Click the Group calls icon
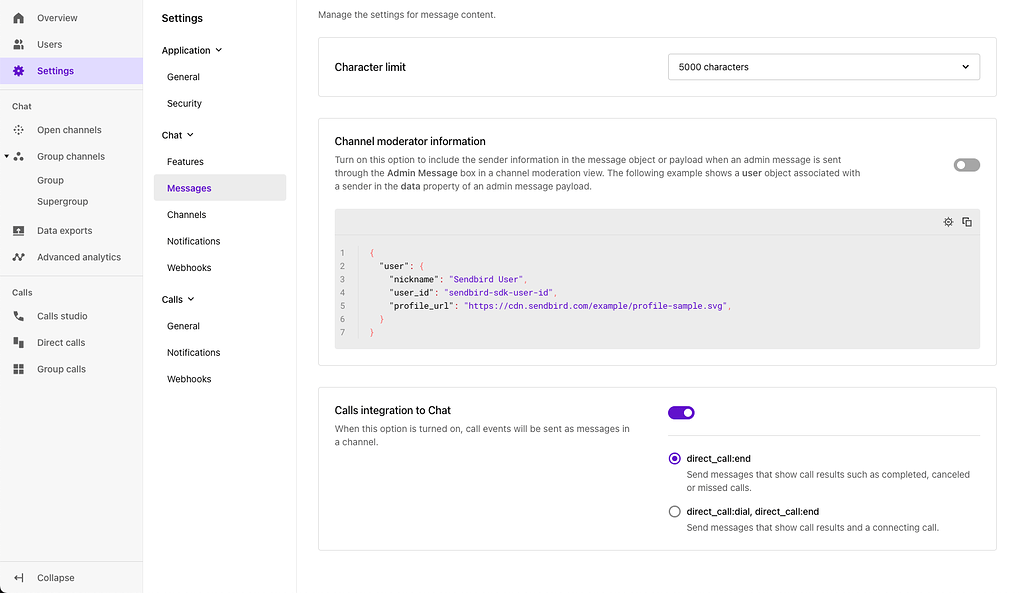Image resolution: width=1024 pixels, height=593 pixels. click(x=17, y=368)
